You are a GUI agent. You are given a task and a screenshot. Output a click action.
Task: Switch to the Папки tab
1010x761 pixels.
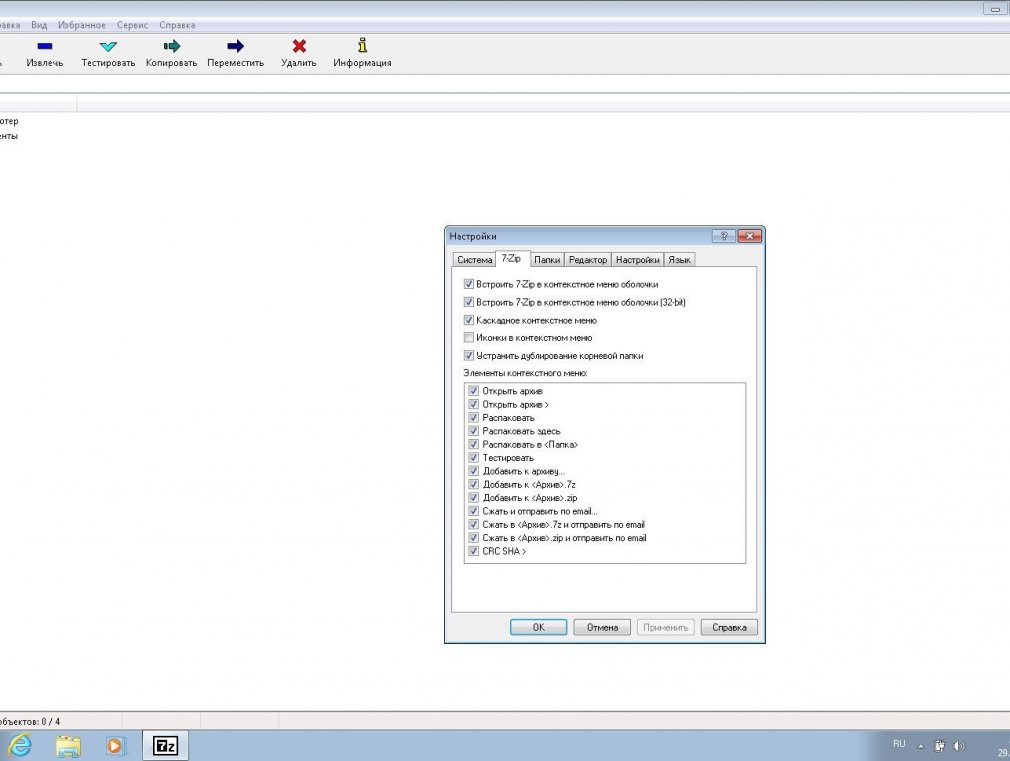(547, 260)
